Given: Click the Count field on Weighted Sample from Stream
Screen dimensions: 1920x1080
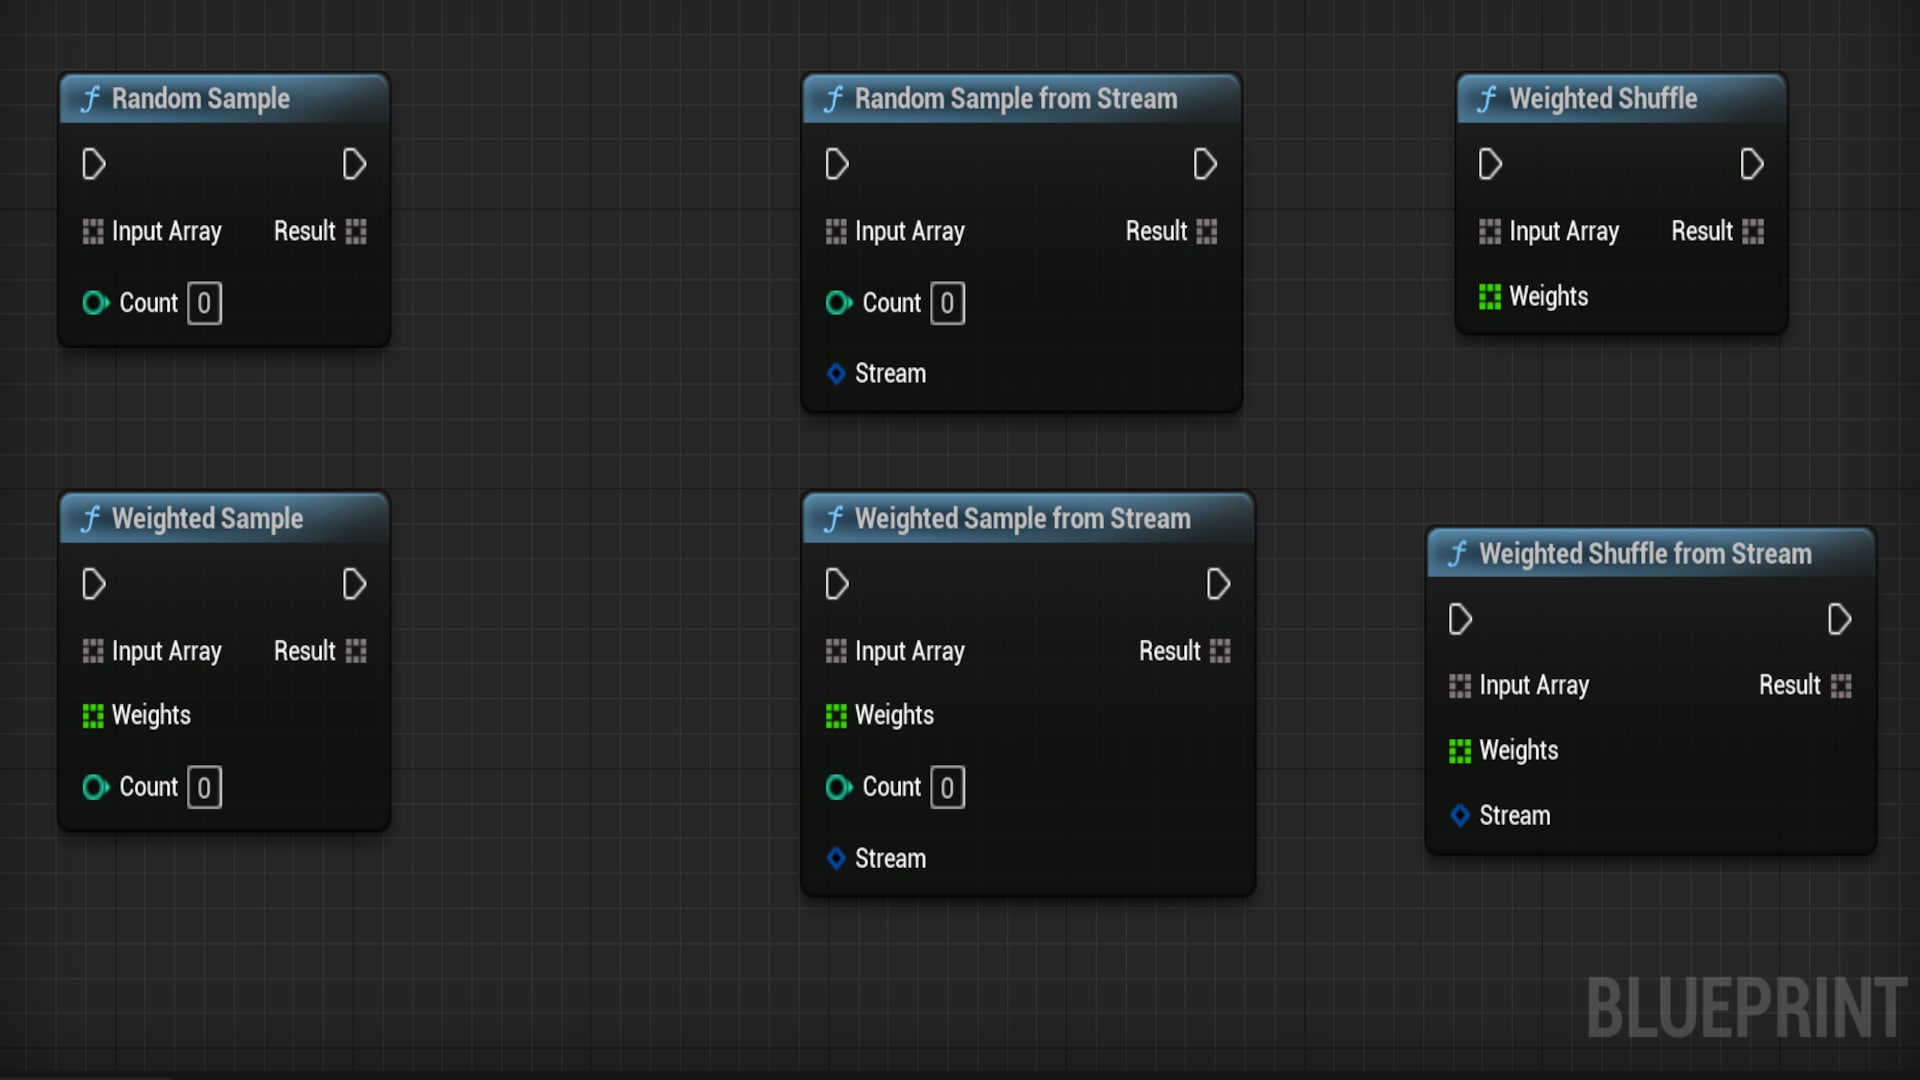Looking at the screenshot, I should [947, 786].
